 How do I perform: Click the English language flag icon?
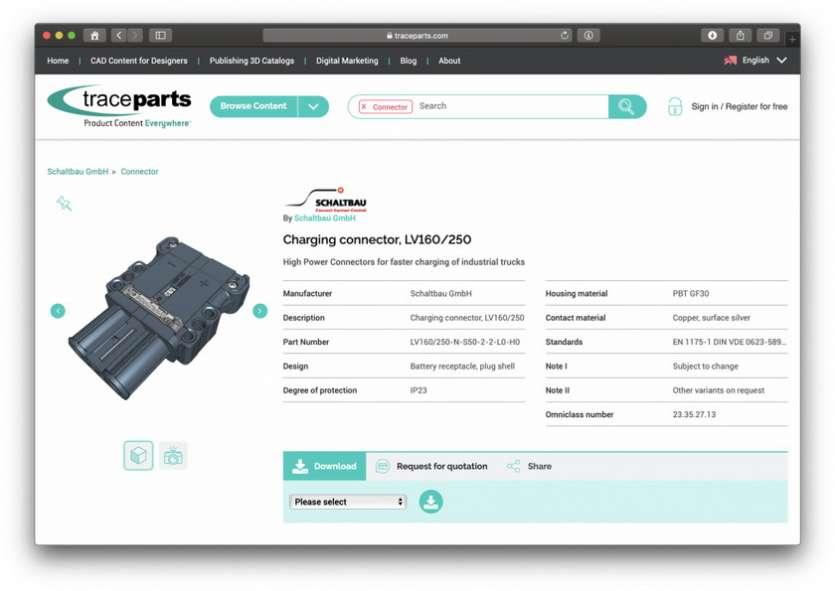[730, 60]
